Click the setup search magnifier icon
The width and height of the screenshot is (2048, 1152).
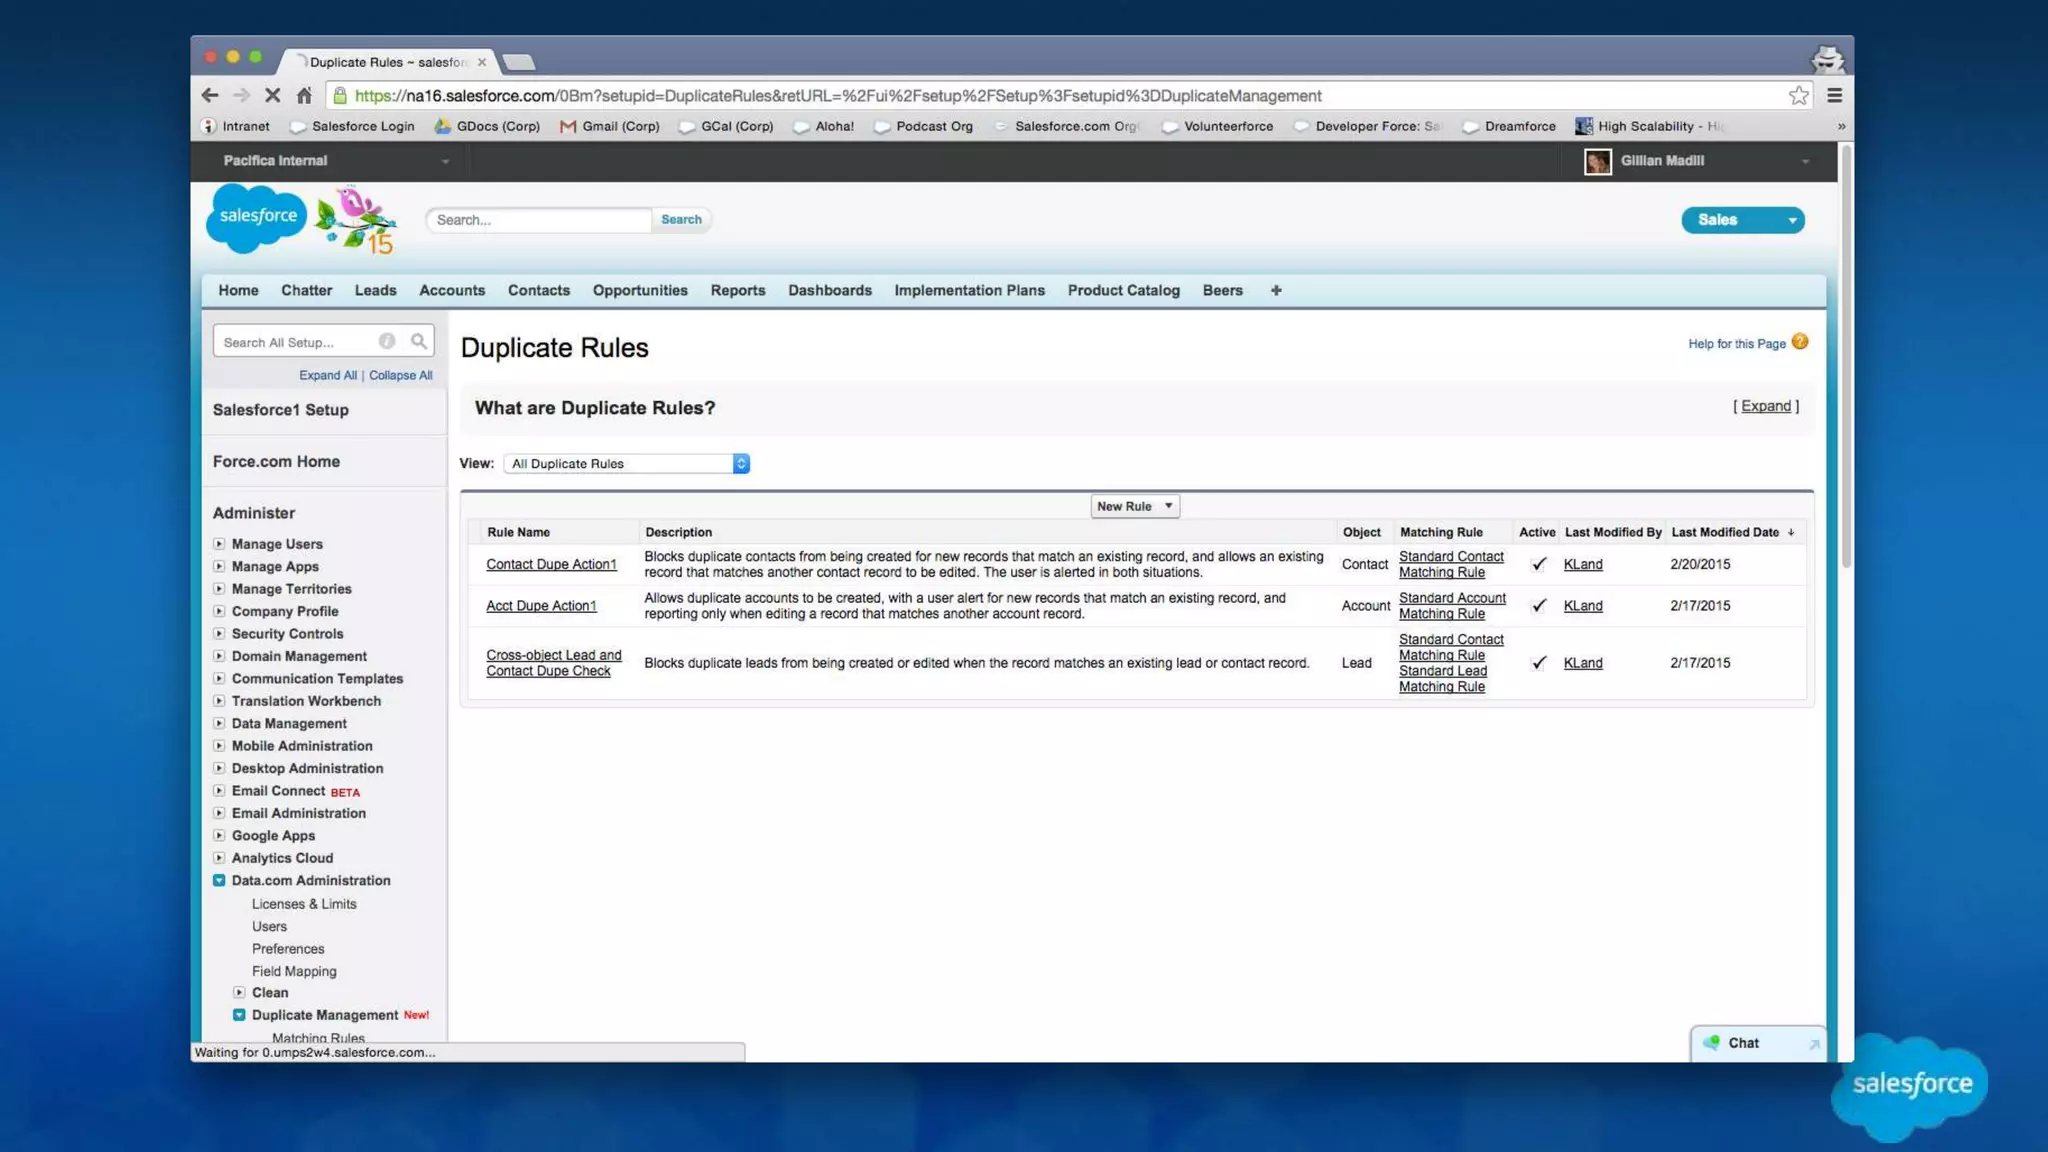pos(419,342)
